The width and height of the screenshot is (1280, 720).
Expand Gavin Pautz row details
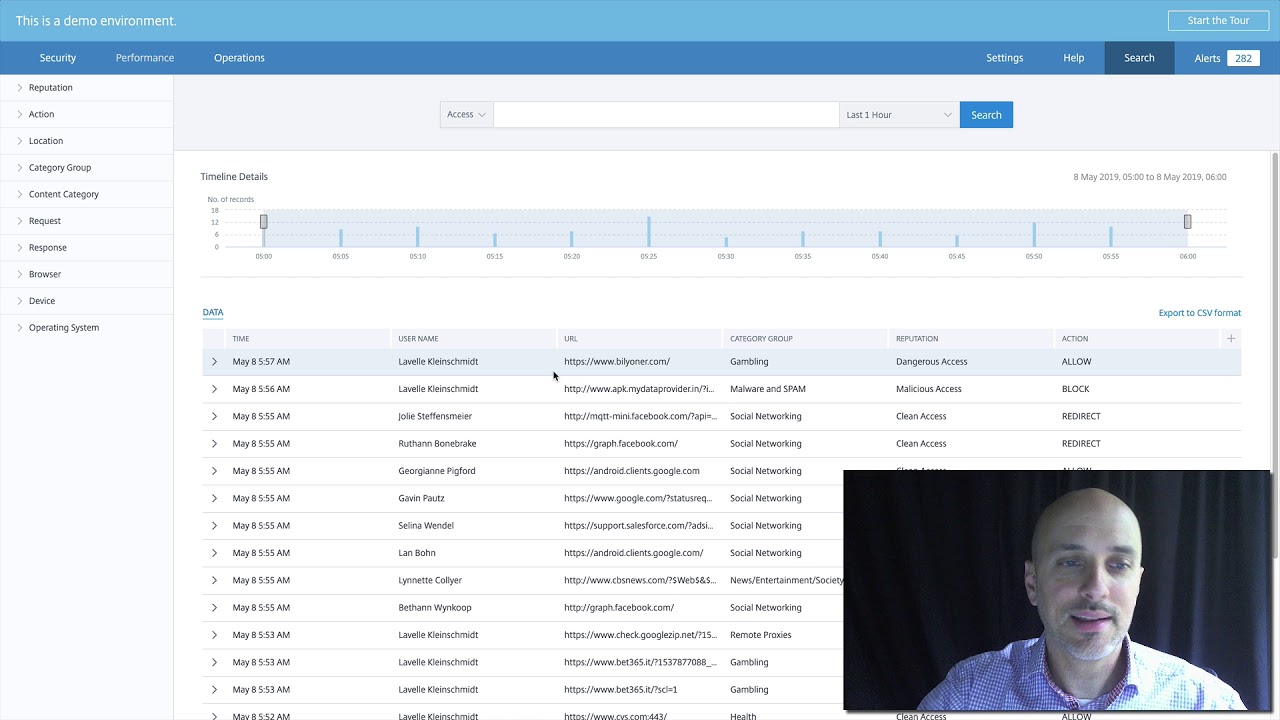(214, 498)
